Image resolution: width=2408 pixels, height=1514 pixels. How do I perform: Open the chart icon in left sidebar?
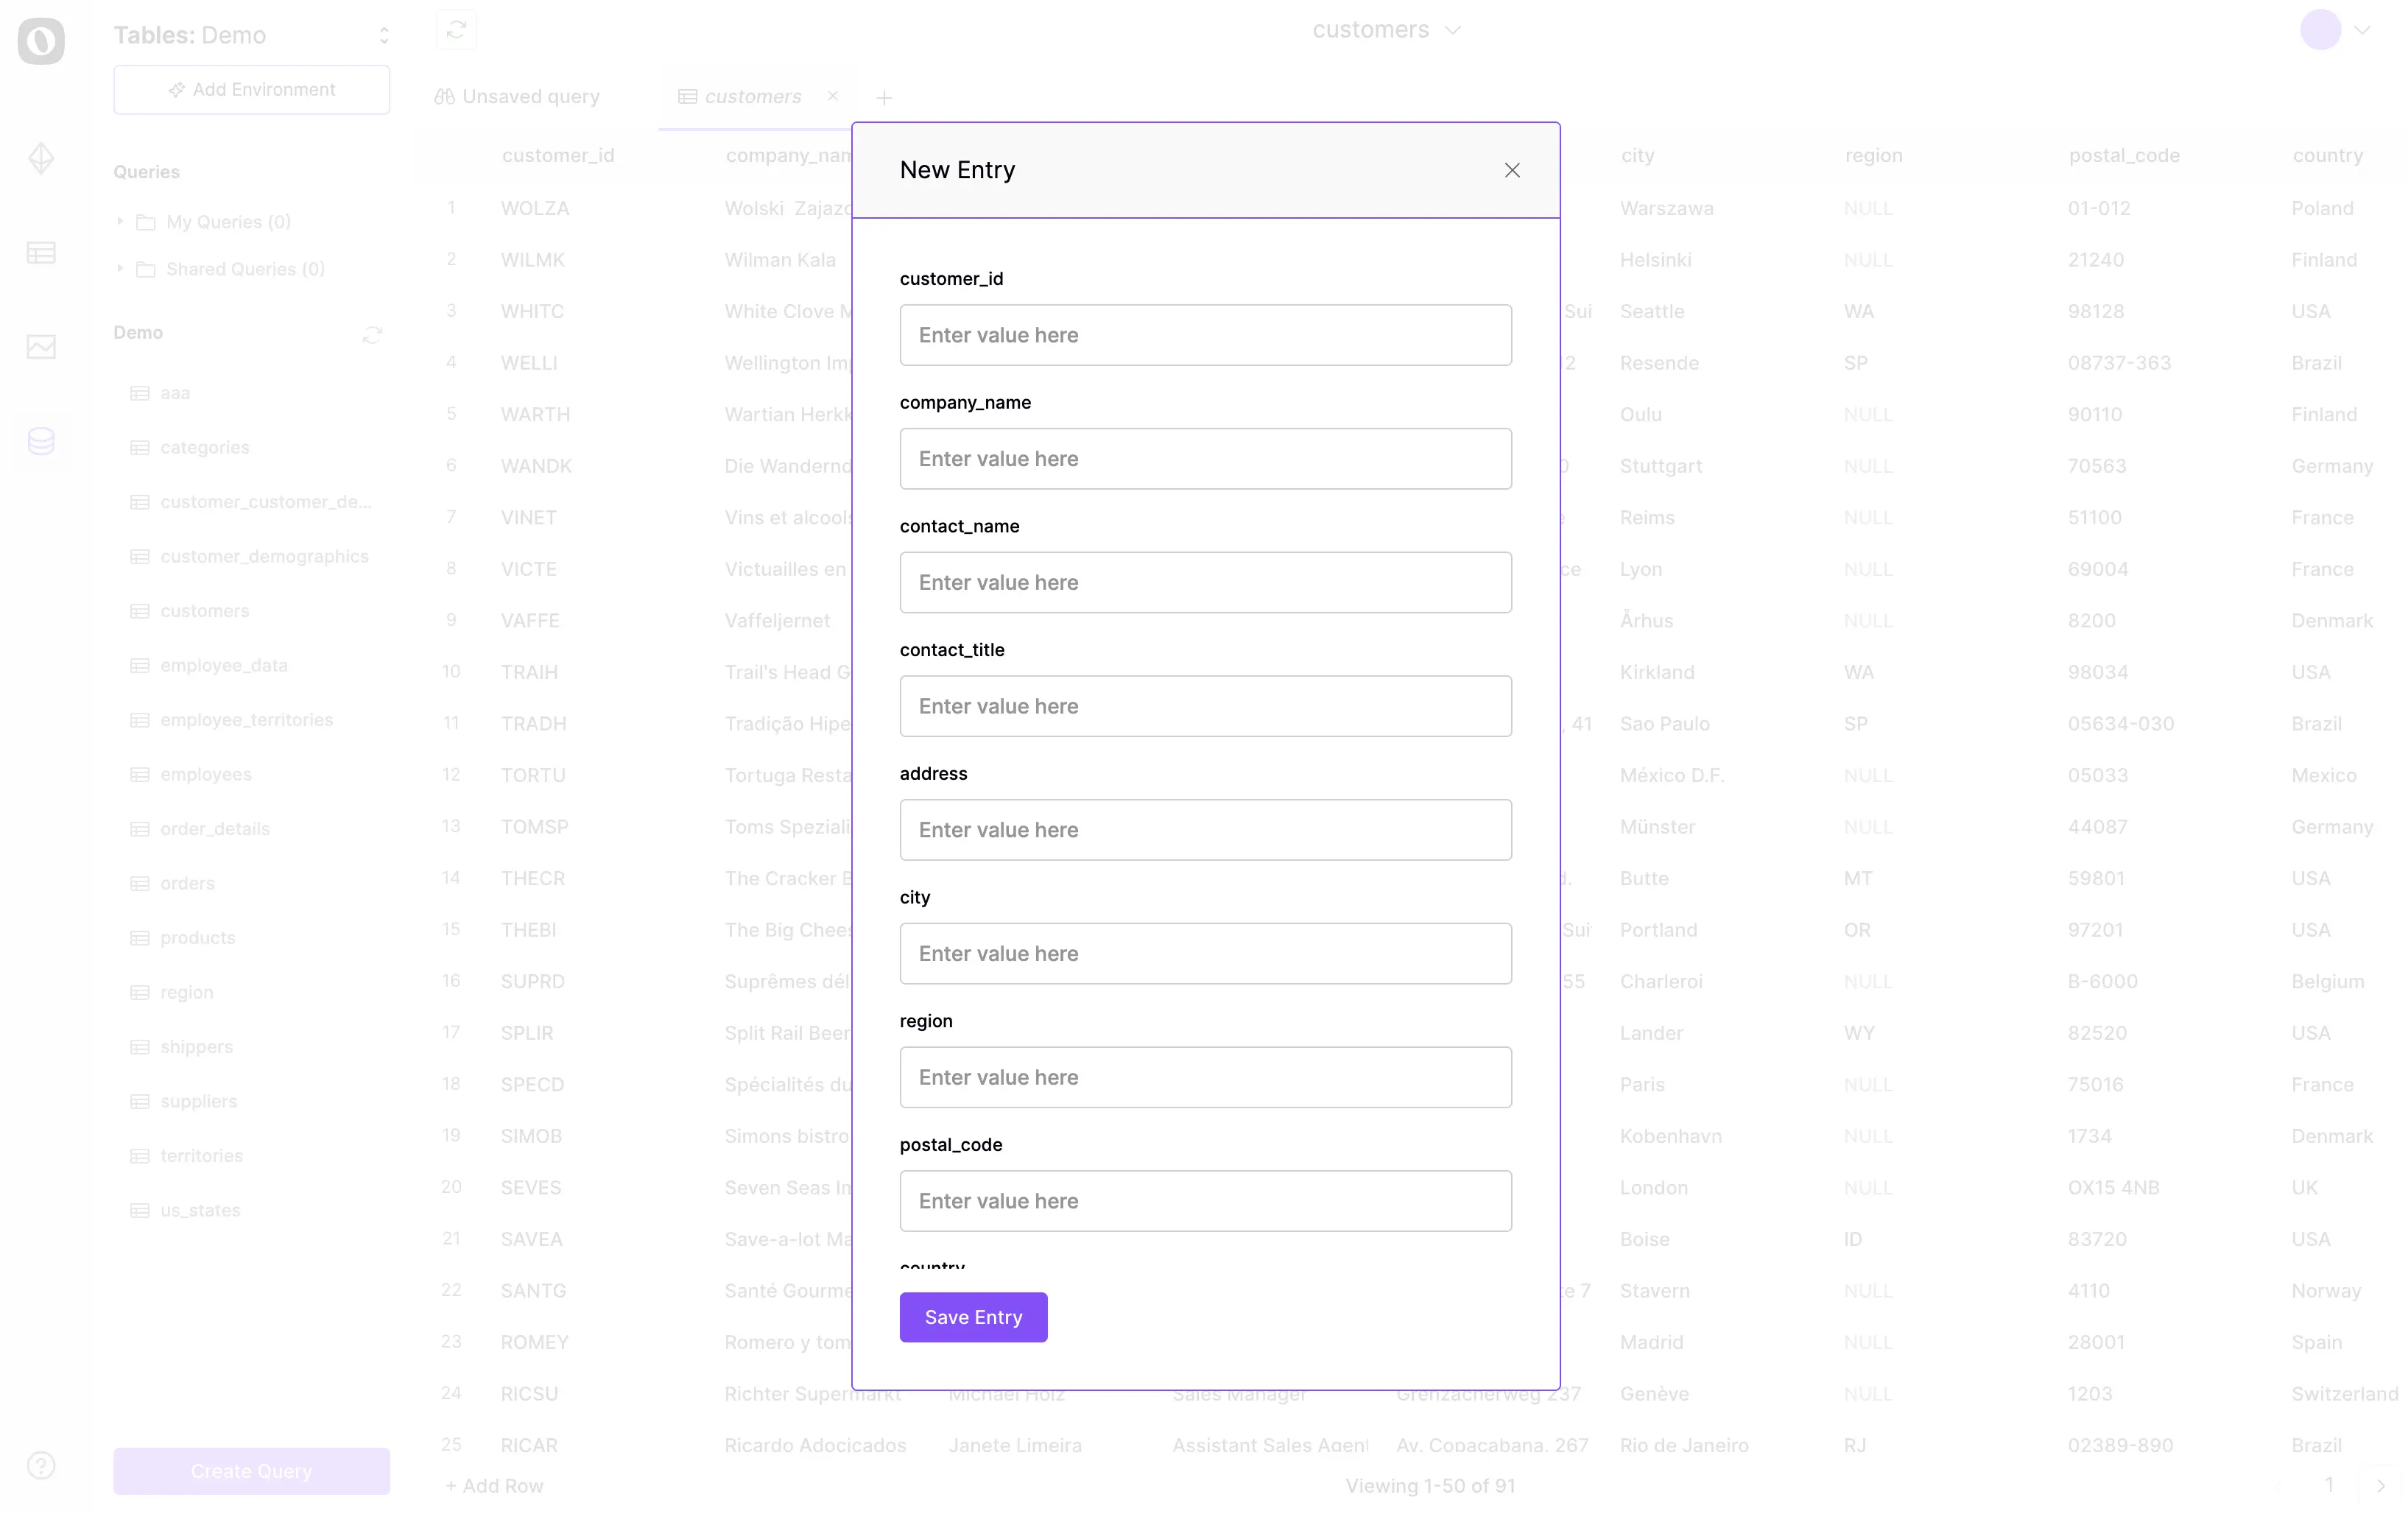pos(41,347)
